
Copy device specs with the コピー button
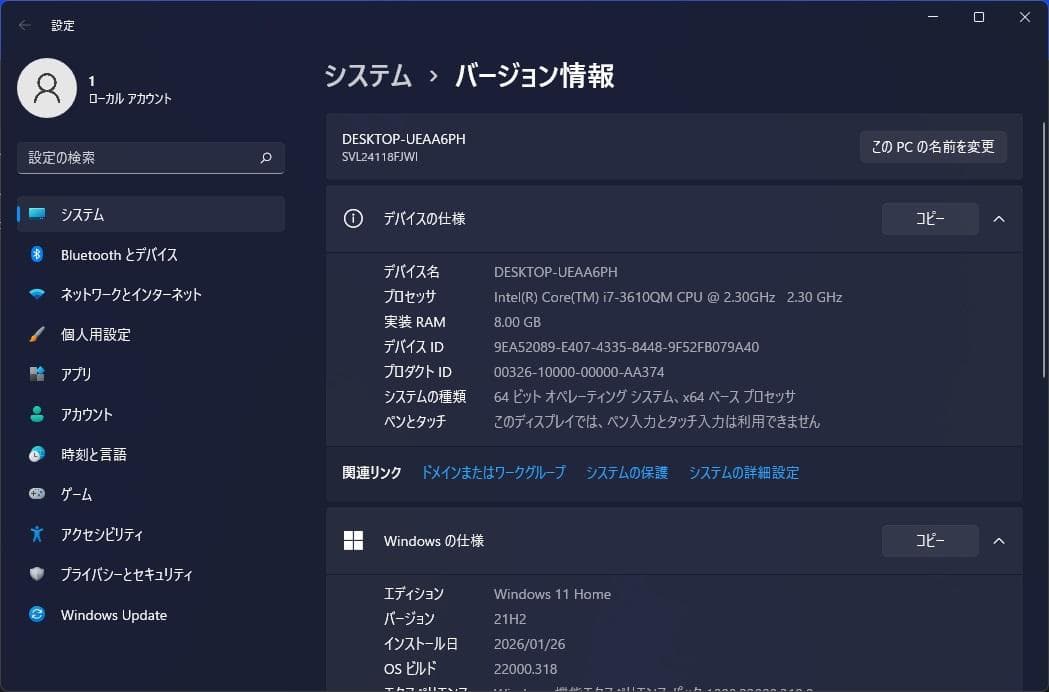click(x=929, y=218)
